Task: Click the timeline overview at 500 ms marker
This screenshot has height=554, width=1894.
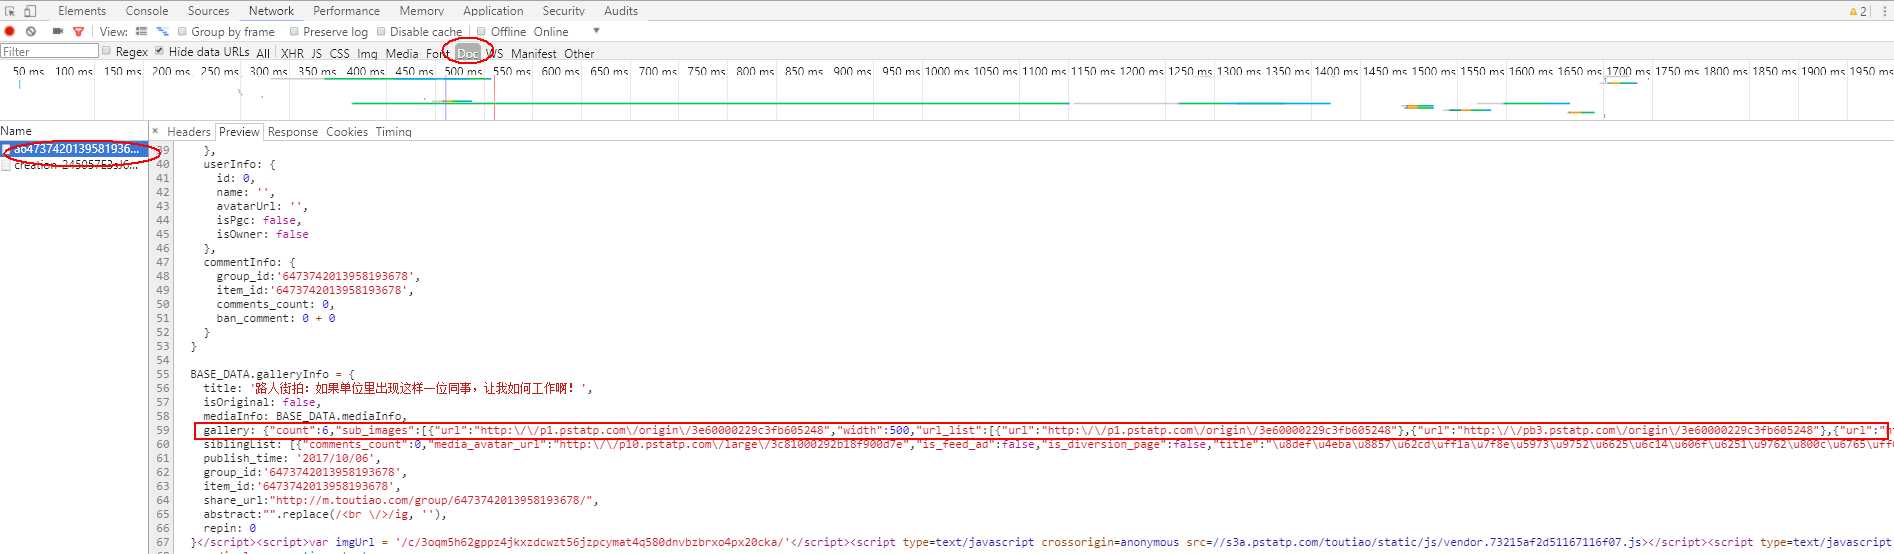Action: [x=463, y=71]
